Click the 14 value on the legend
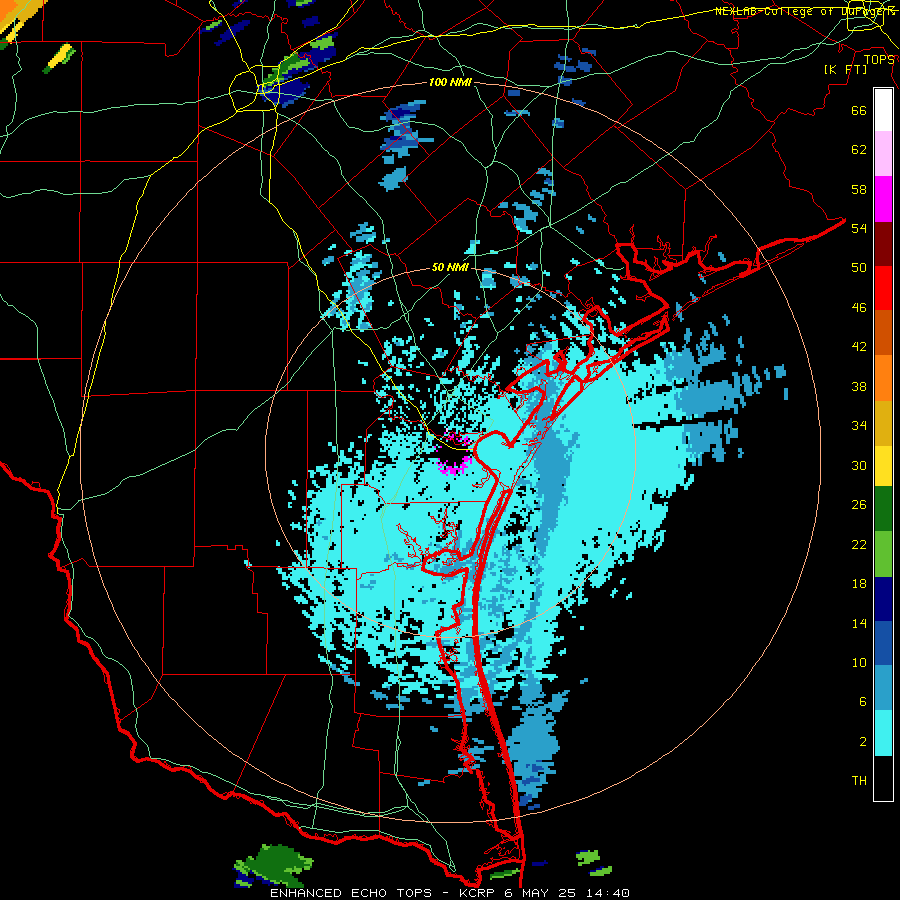 859,623
